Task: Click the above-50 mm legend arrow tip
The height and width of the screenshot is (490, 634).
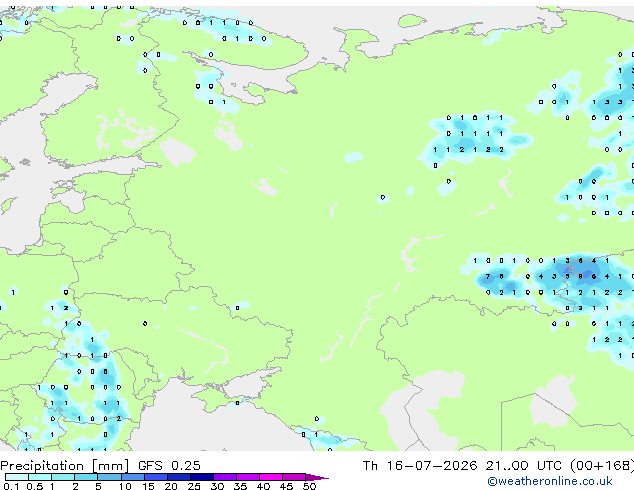Action: click(x=317, y=478)
